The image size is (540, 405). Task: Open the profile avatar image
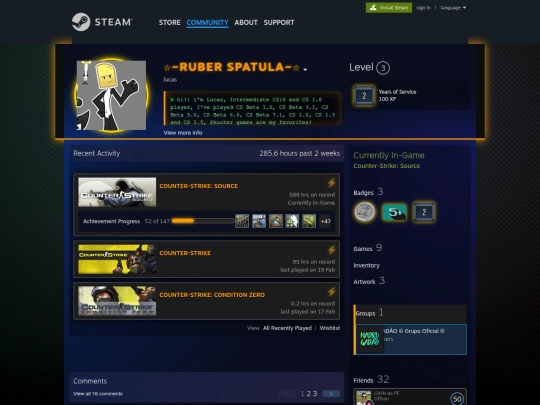coord(111,95)
